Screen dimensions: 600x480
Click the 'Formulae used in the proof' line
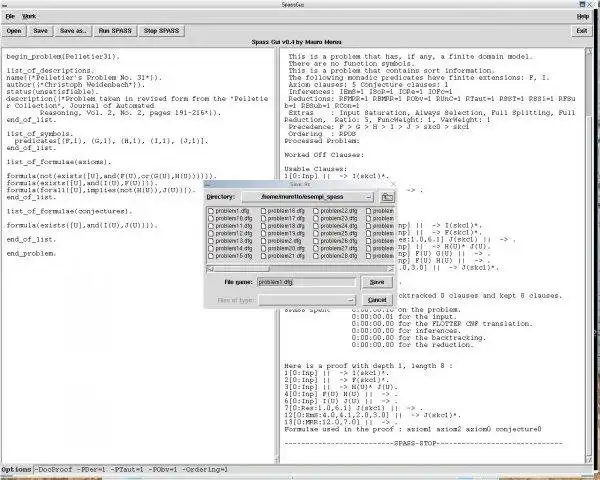(x=413, y=429)
